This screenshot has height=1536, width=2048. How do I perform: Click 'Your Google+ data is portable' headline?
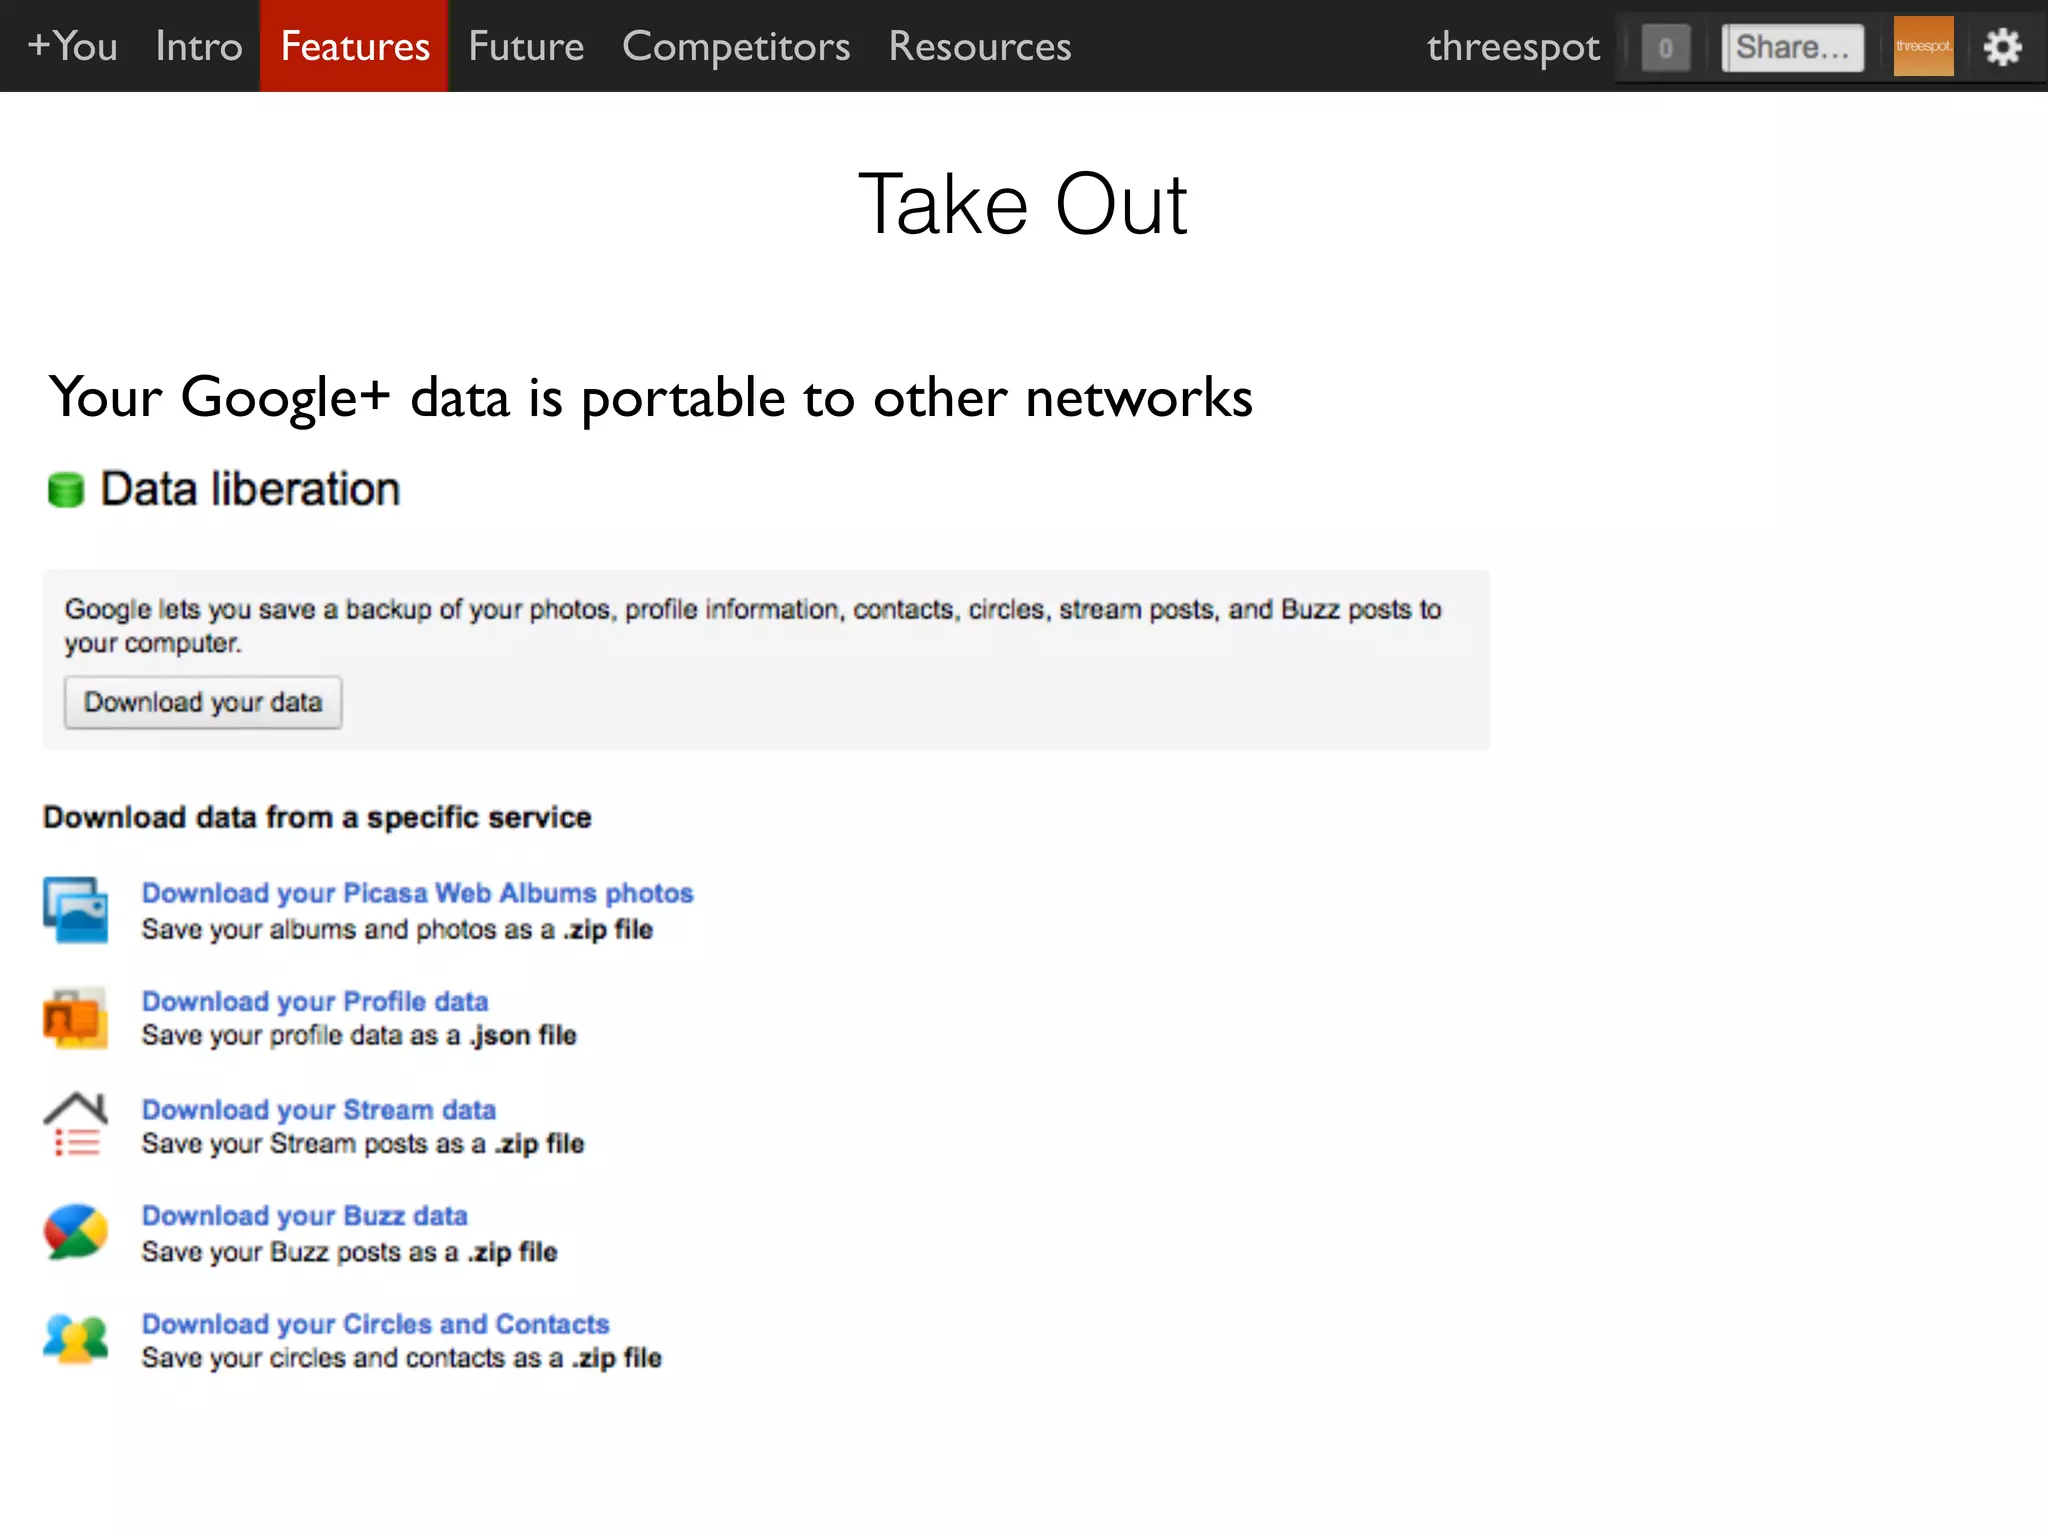point(651,398)
